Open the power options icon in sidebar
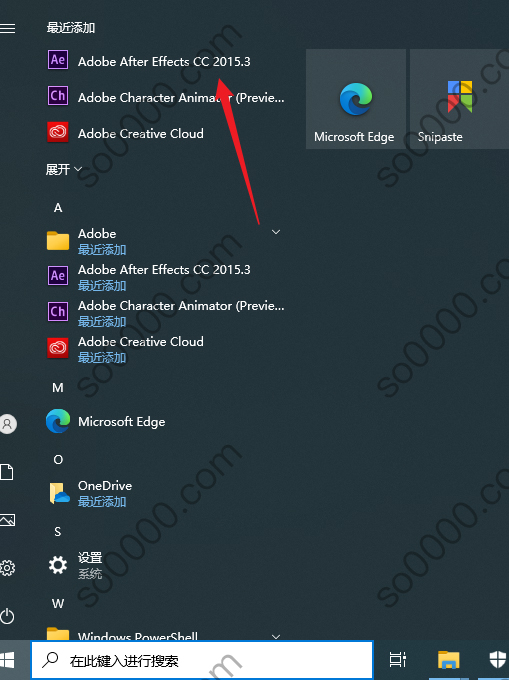 7,616
